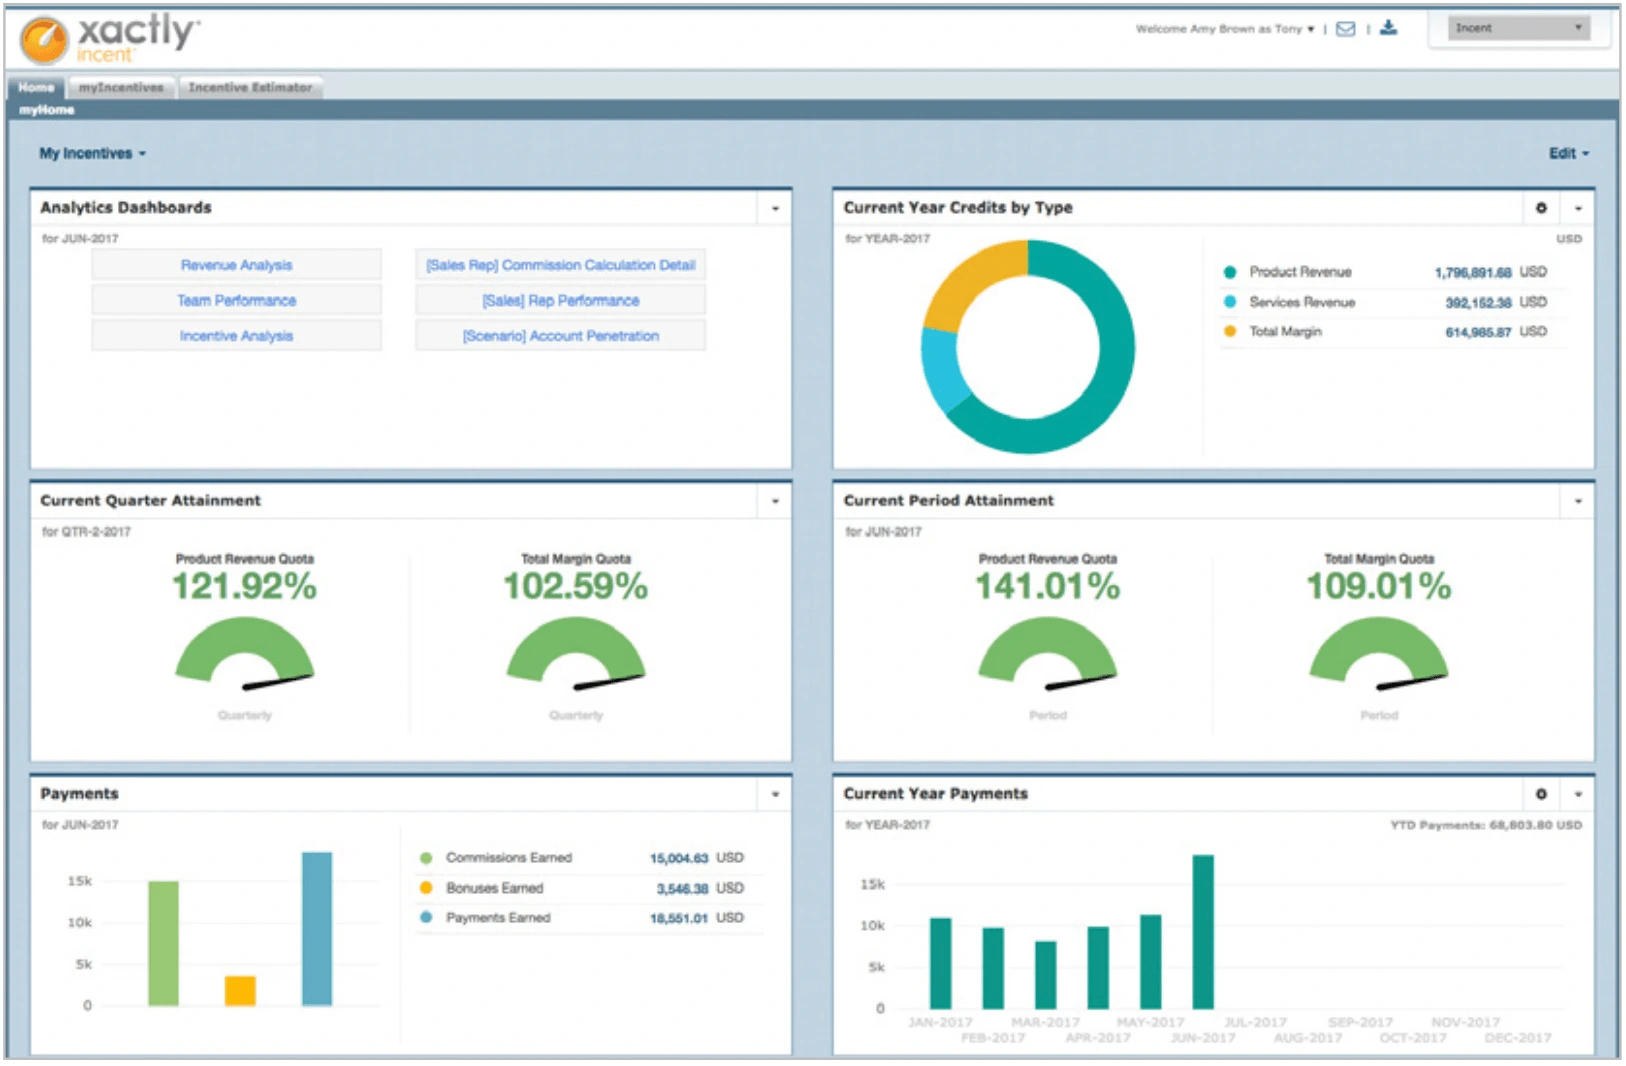Switch to the Incentive Estimator tab
The height and width of the screenshot is (1066, 1626).
[x=250, y=87]
